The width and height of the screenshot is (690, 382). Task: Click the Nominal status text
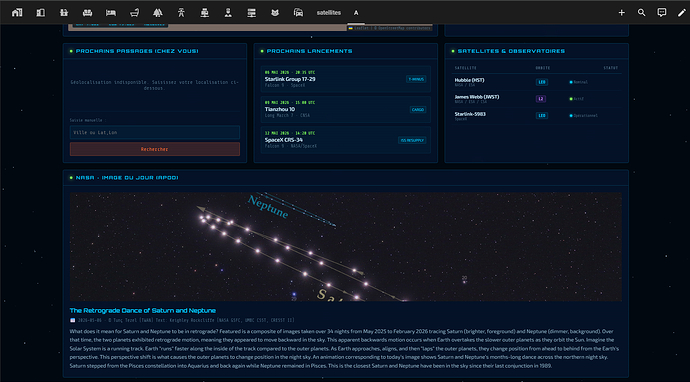(580, 82)
